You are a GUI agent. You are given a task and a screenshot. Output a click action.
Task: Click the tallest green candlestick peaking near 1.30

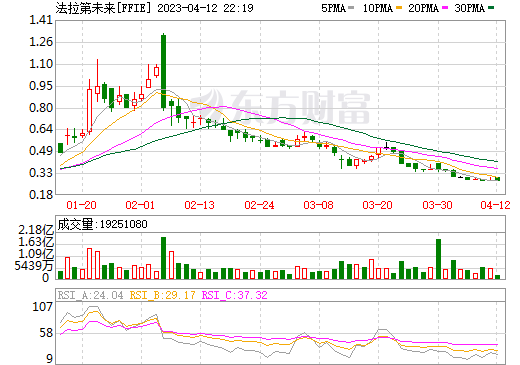[163, 72]
